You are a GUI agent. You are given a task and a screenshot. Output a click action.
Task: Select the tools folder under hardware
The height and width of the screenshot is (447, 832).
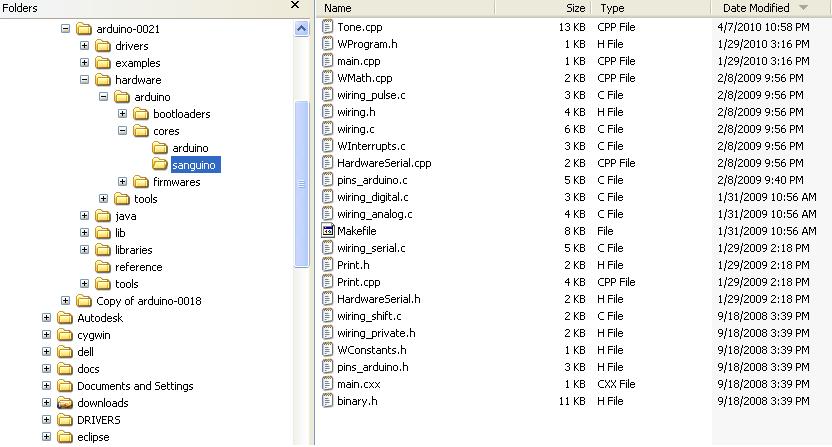(x=145, y=199)
